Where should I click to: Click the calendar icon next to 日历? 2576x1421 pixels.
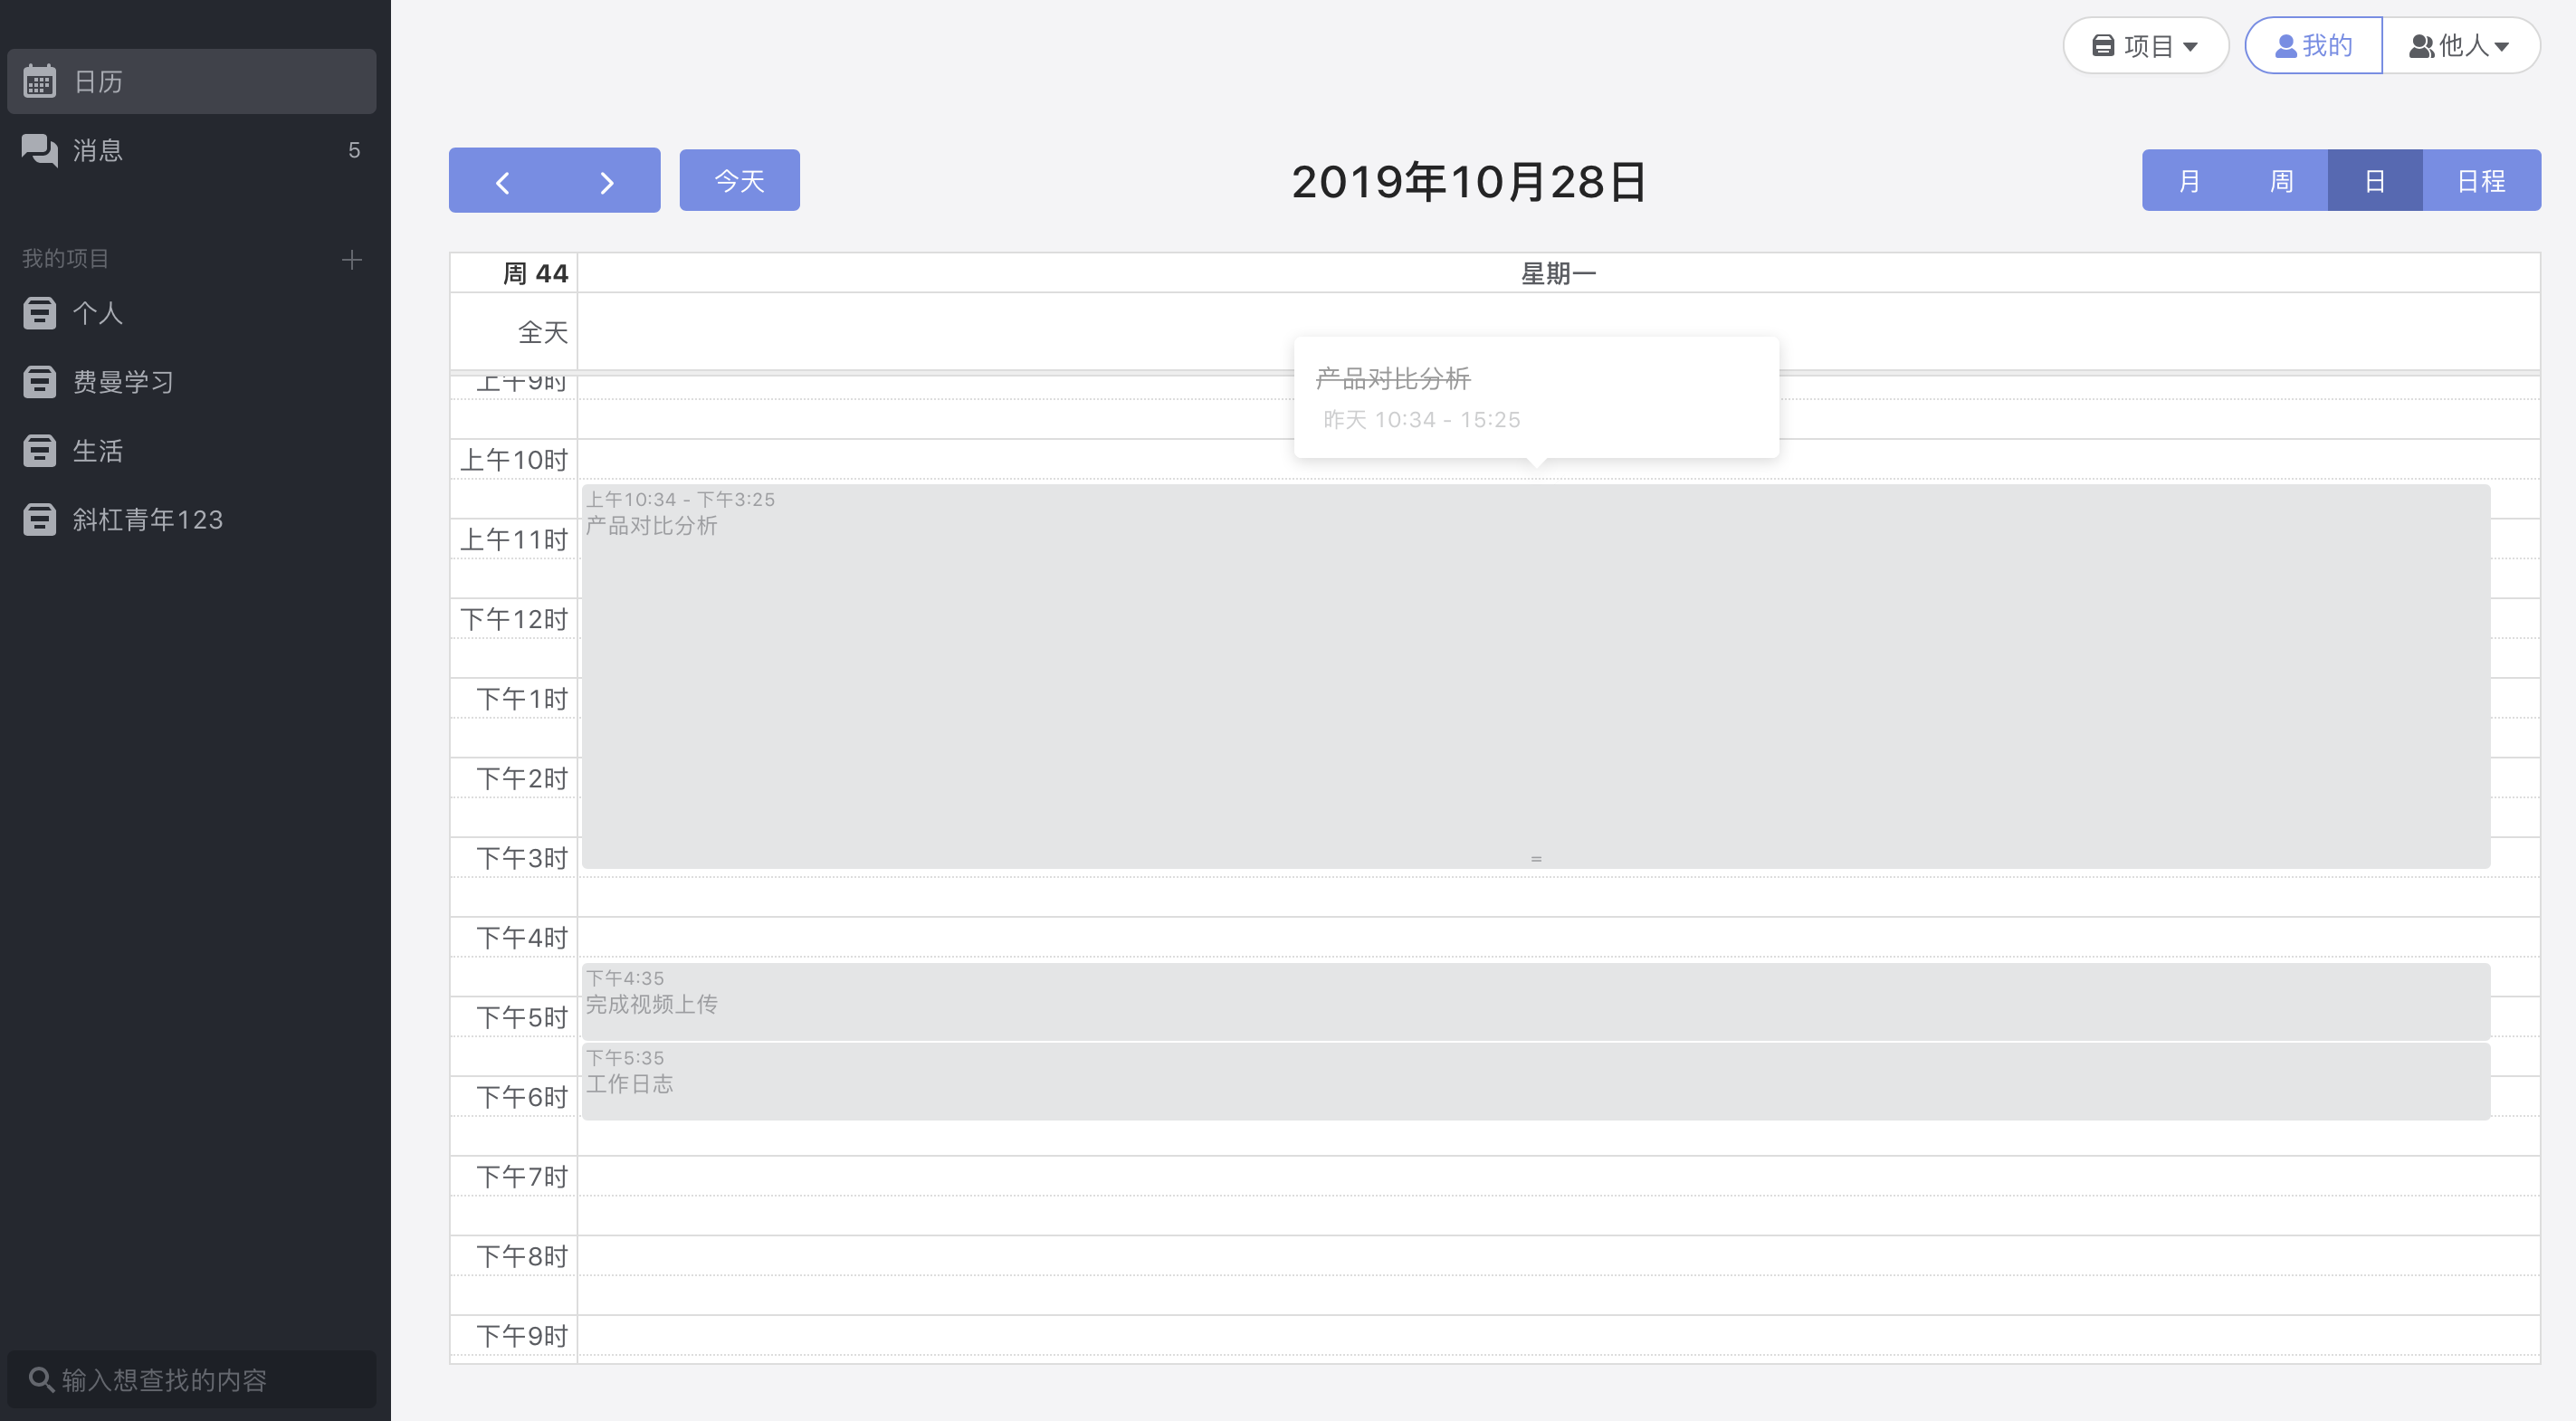pos(39,81)
